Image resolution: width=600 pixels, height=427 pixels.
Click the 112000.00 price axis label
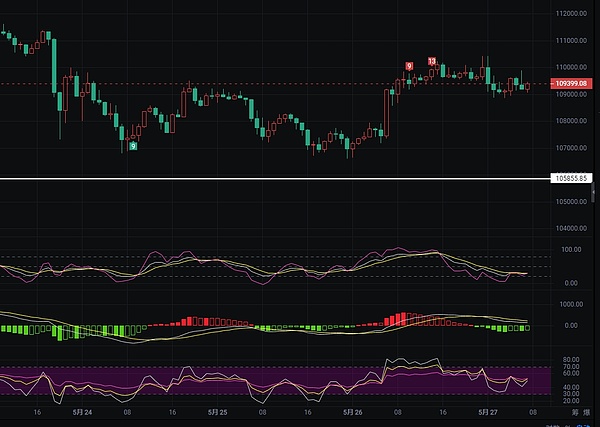tap(571, 13)
